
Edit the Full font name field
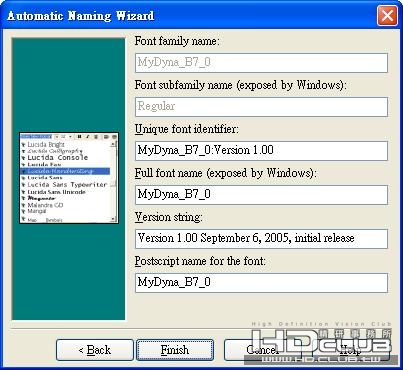pyautogui.click(x=261, y=195)
